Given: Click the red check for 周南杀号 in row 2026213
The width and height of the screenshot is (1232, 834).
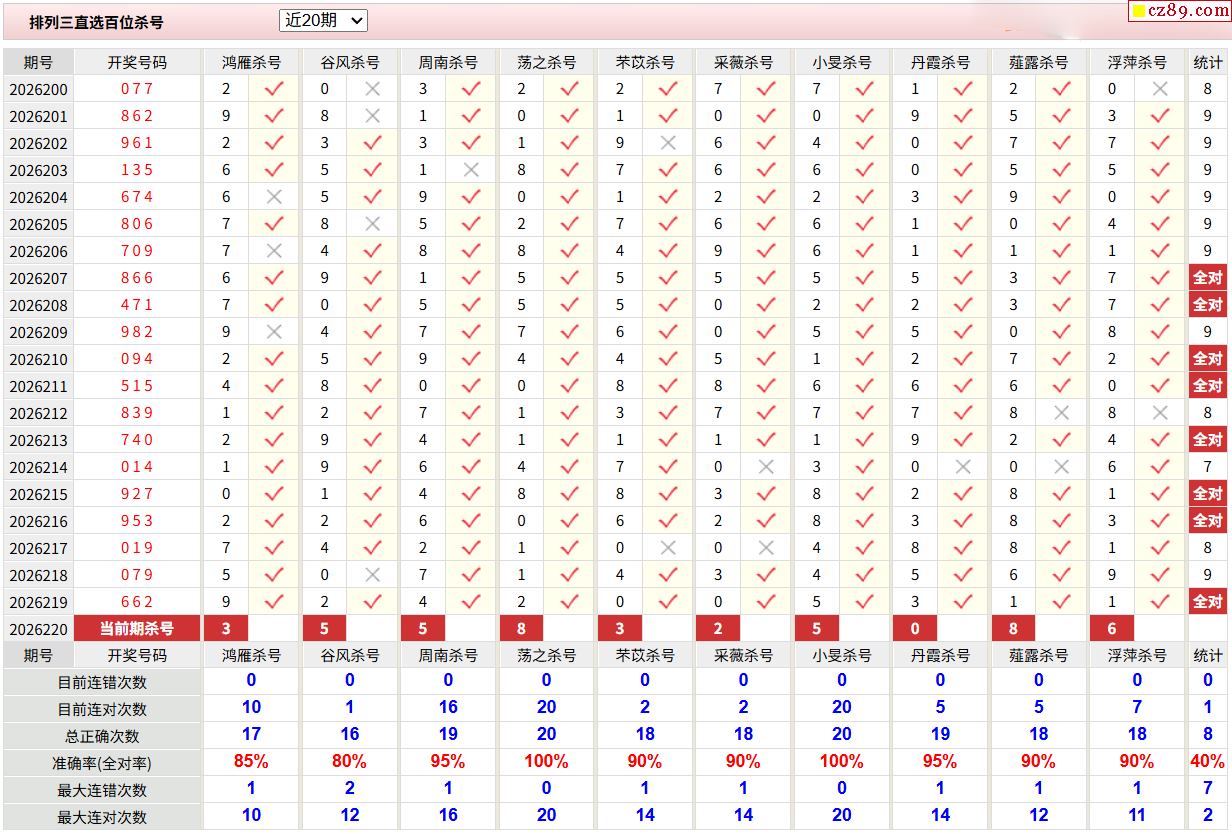Looking at the screenshot, I should pos(471,440).
